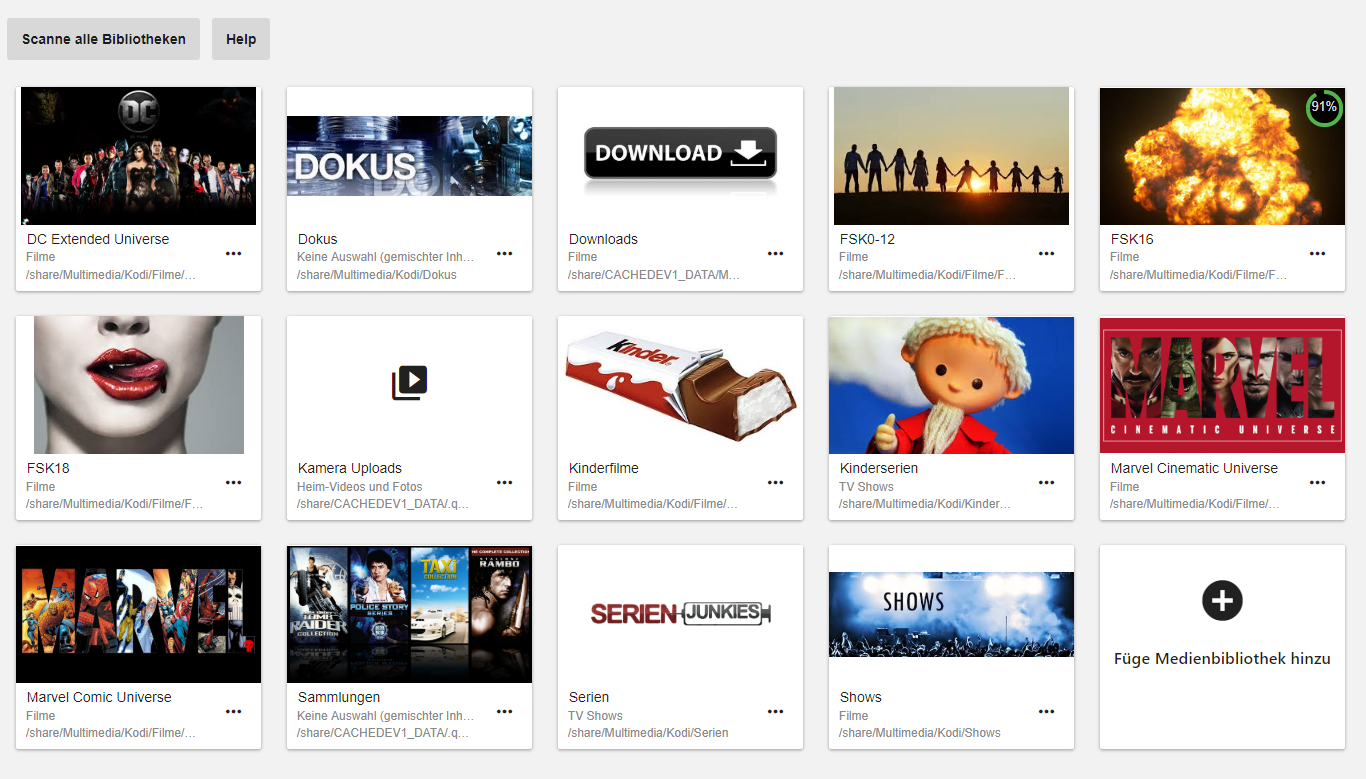Open the Serien Junkies logo thumbnail
The width and height of the screenshot is (1366, 779).
pyautogui.click(x=680, y=613)
